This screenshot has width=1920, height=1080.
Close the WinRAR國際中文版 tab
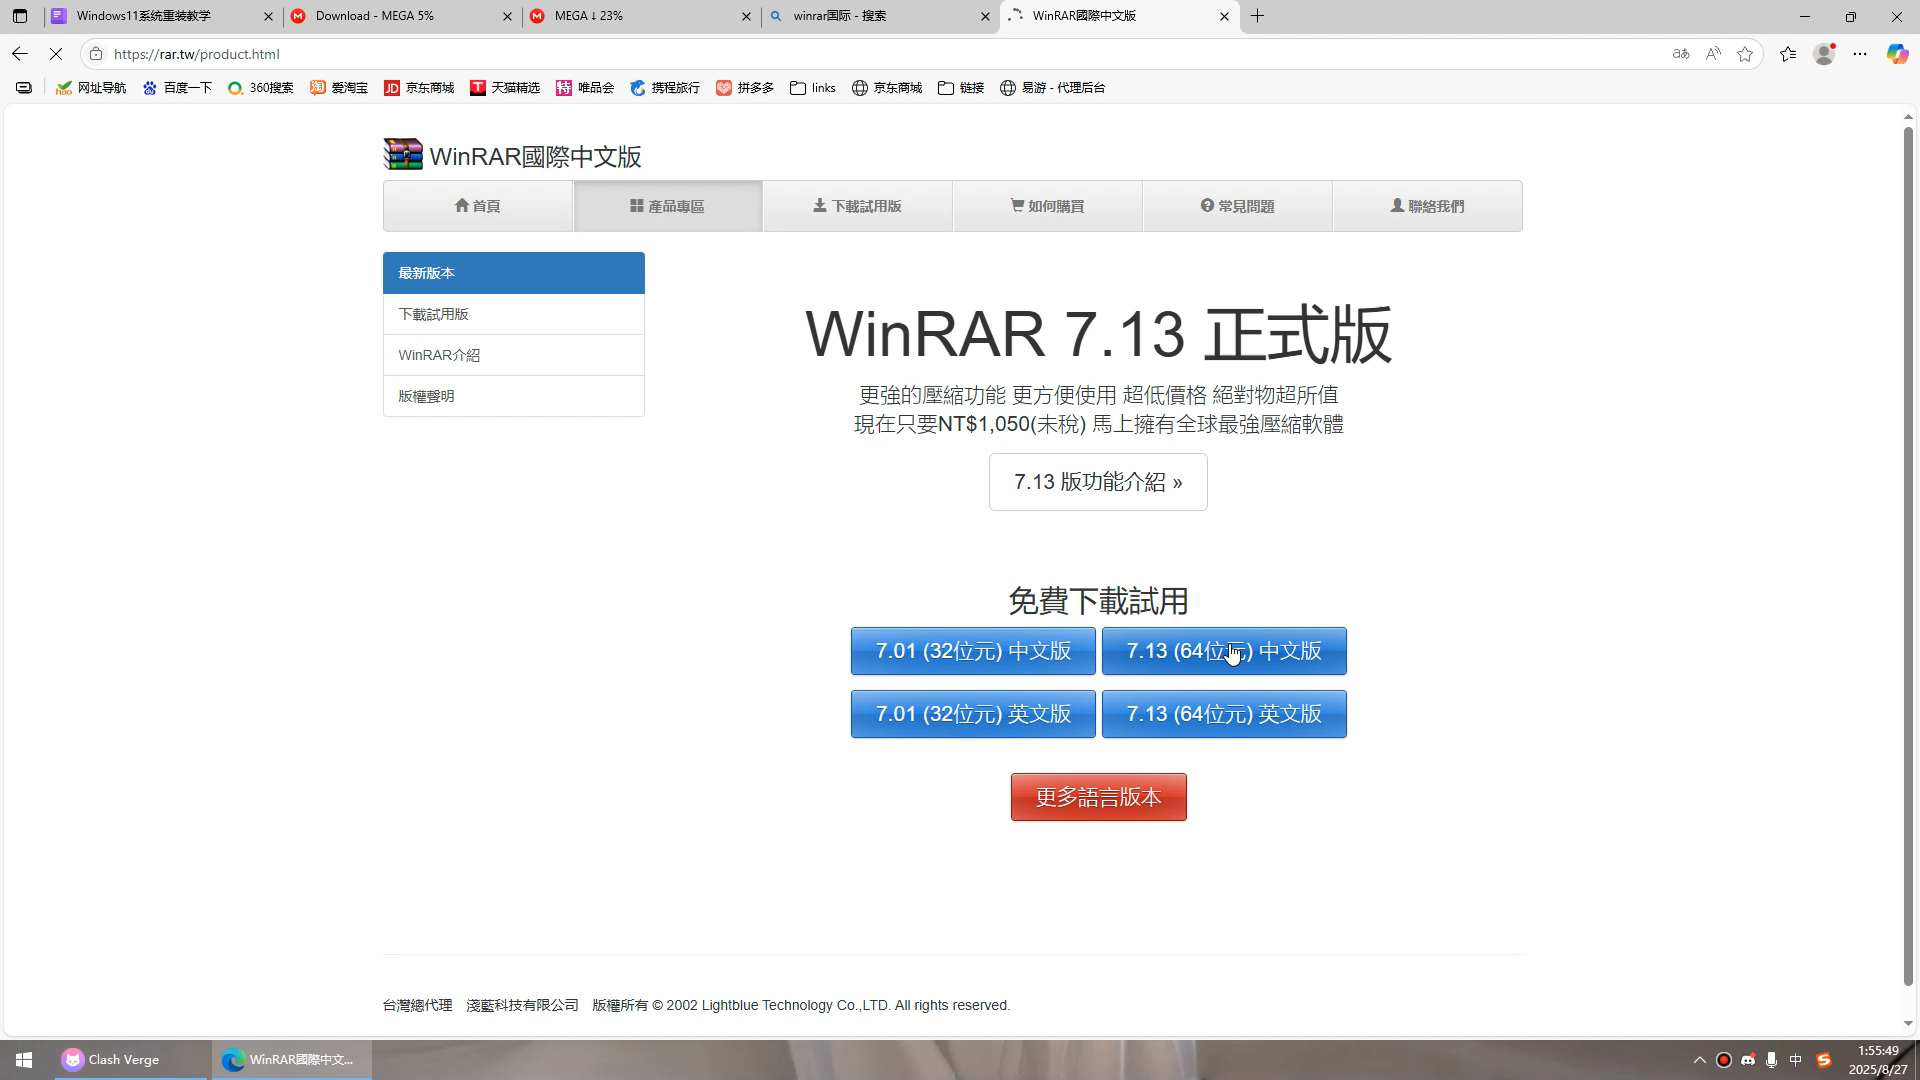pos(1224,16)
